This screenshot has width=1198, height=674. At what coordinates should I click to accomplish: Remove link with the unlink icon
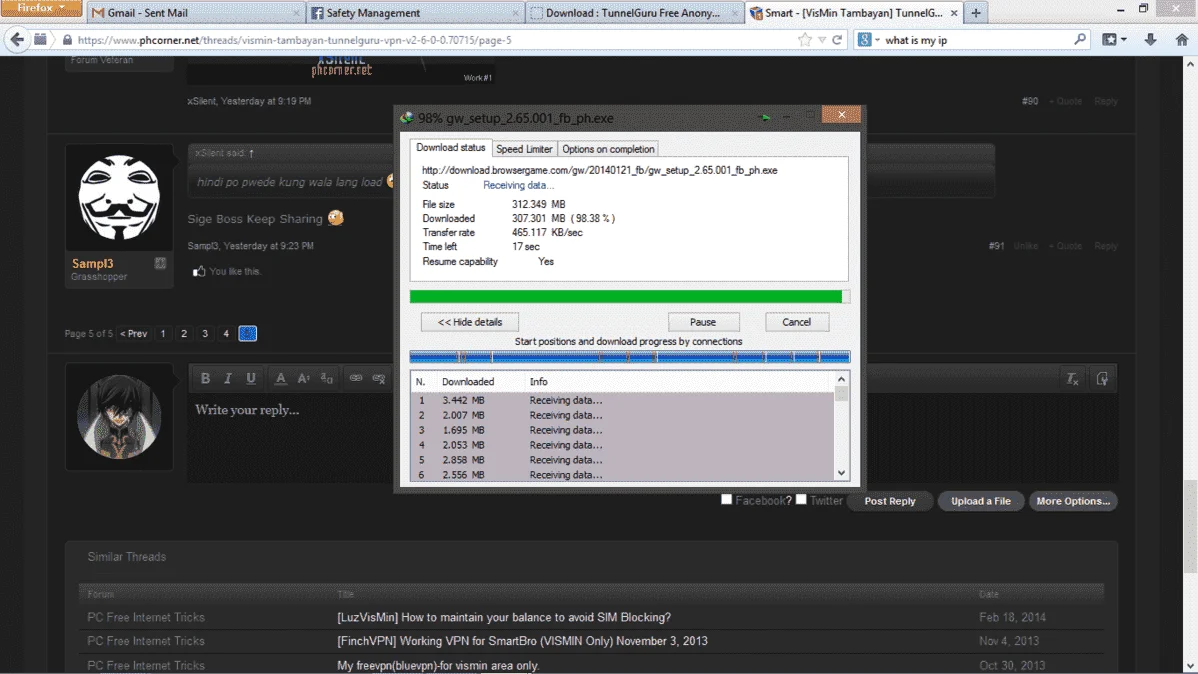(379, 378)
